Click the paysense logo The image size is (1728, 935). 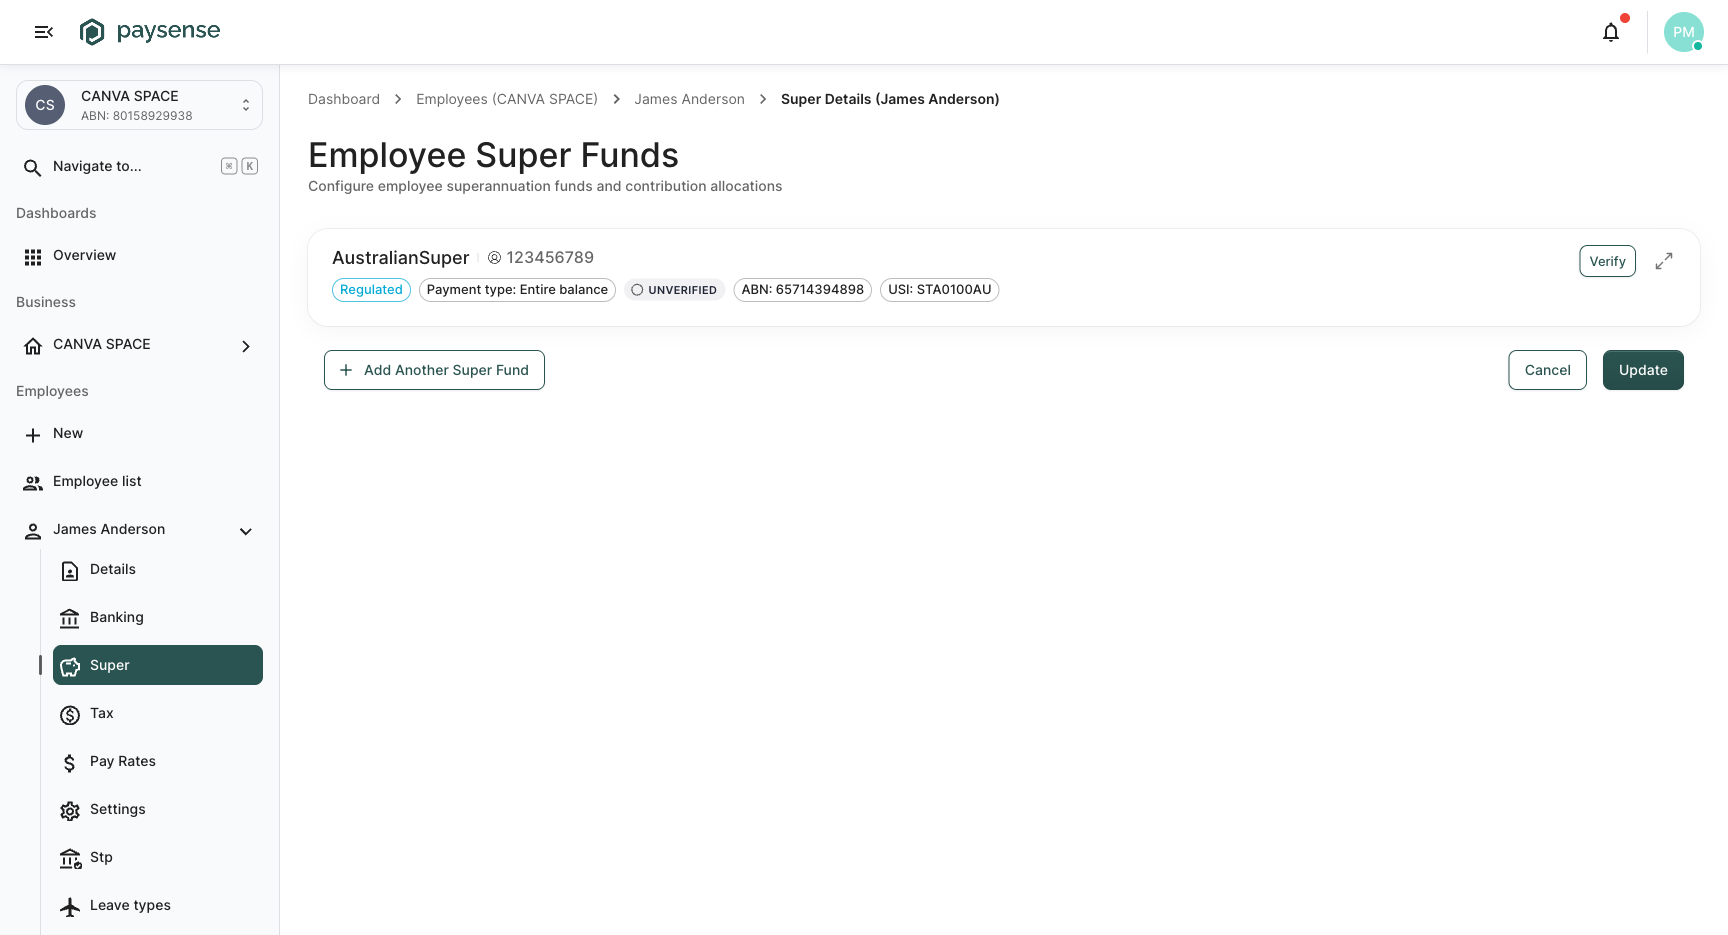click(150, 32)
